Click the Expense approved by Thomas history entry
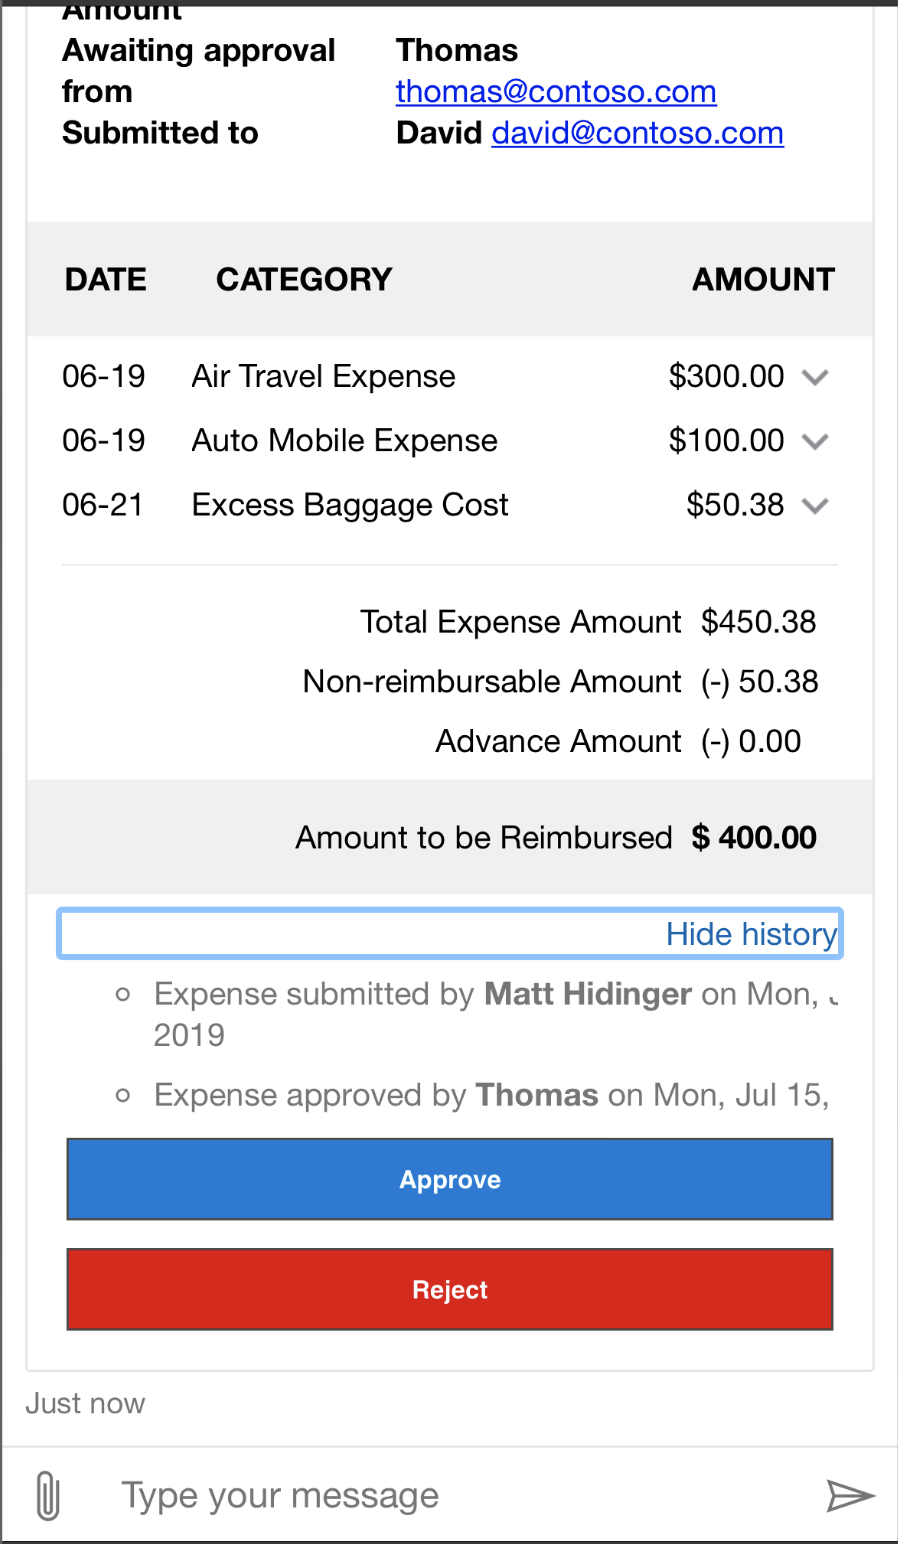Viewport: 898px width, 1544px height. pyautogui.click(x=490, y=1095)
